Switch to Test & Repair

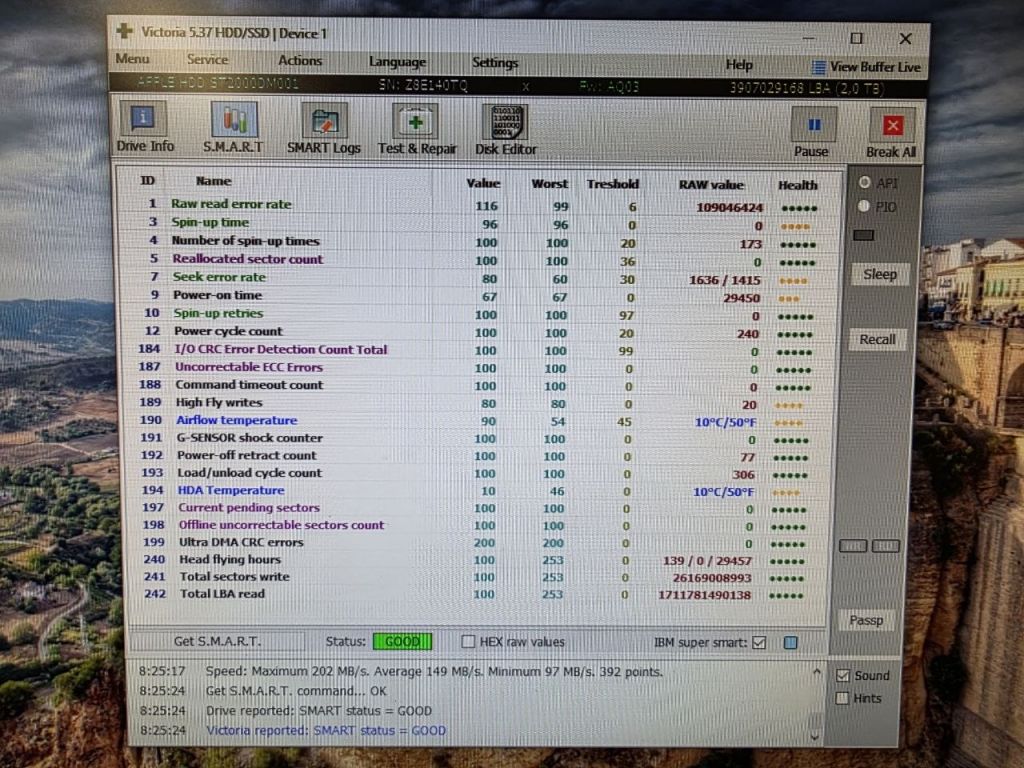[417, 130]
